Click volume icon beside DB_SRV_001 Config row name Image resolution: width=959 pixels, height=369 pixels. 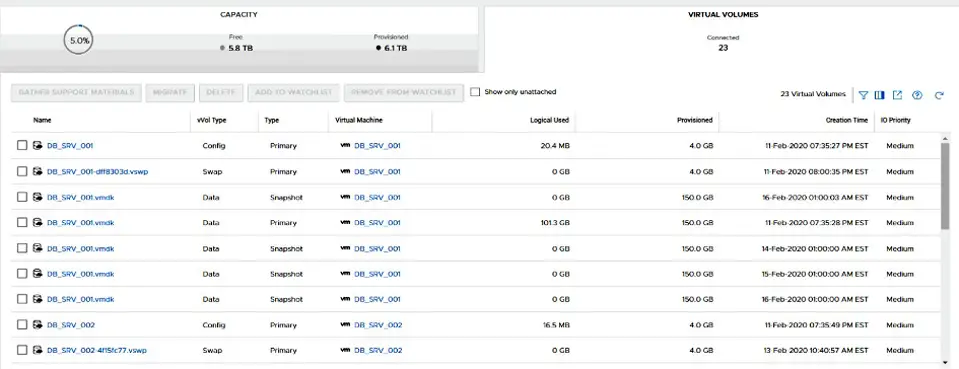[37, 146]
